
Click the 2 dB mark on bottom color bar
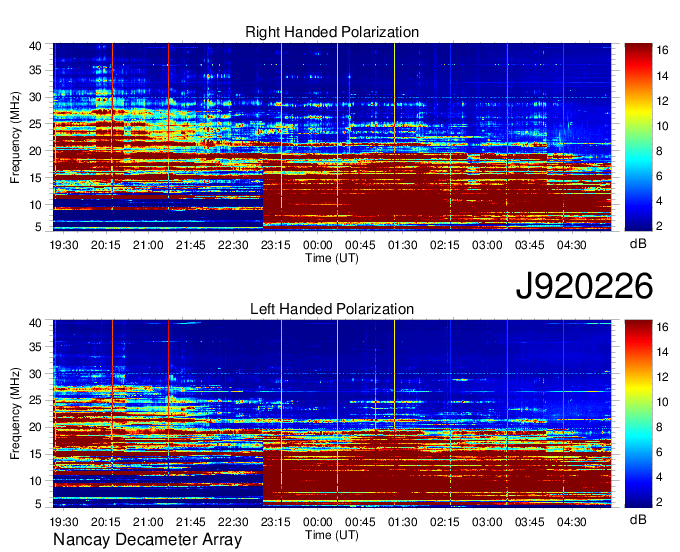659,502
